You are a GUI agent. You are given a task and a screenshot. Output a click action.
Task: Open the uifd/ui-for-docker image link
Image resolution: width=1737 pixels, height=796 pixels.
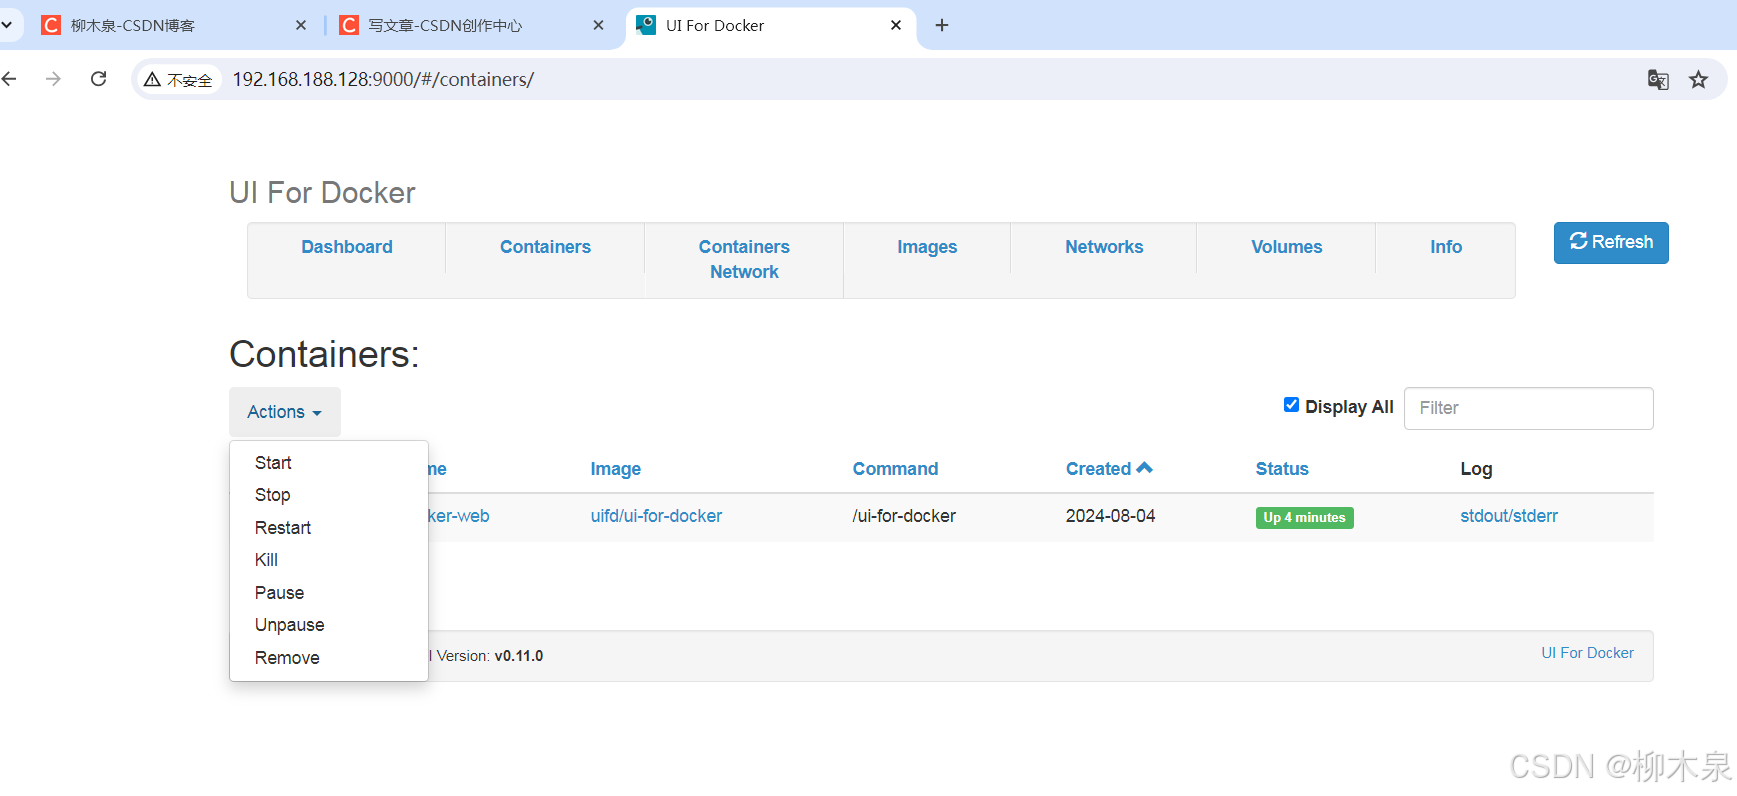coord(656,516)
